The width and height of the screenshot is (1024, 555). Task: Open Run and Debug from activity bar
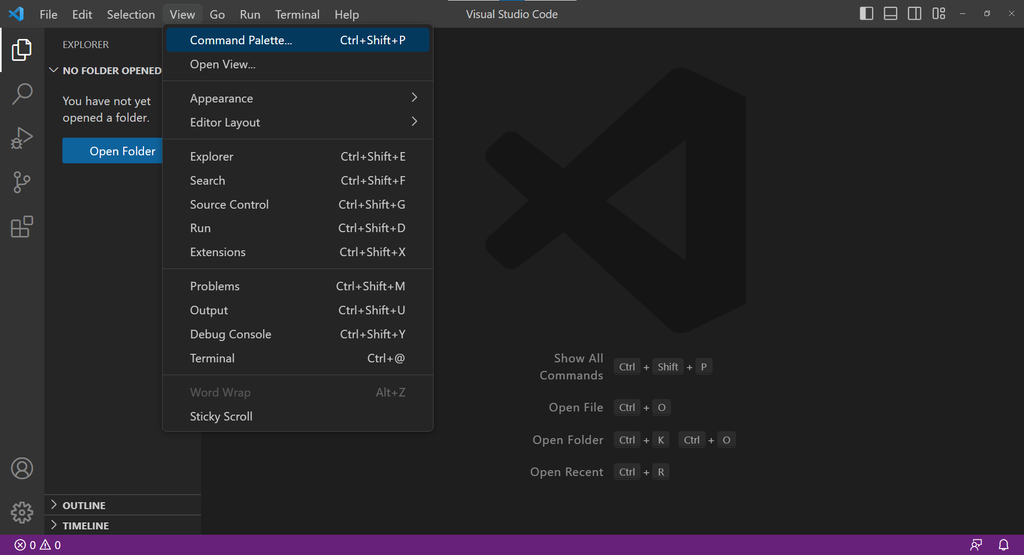pyautogui.click(x=22, y=138)
